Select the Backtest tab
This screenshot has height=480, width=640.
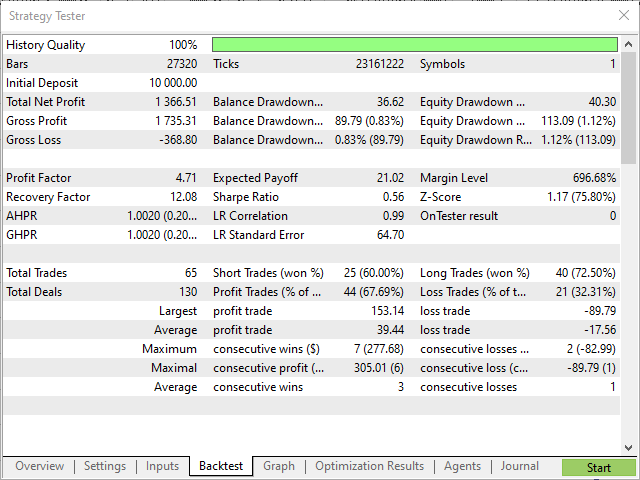point(221,466)
